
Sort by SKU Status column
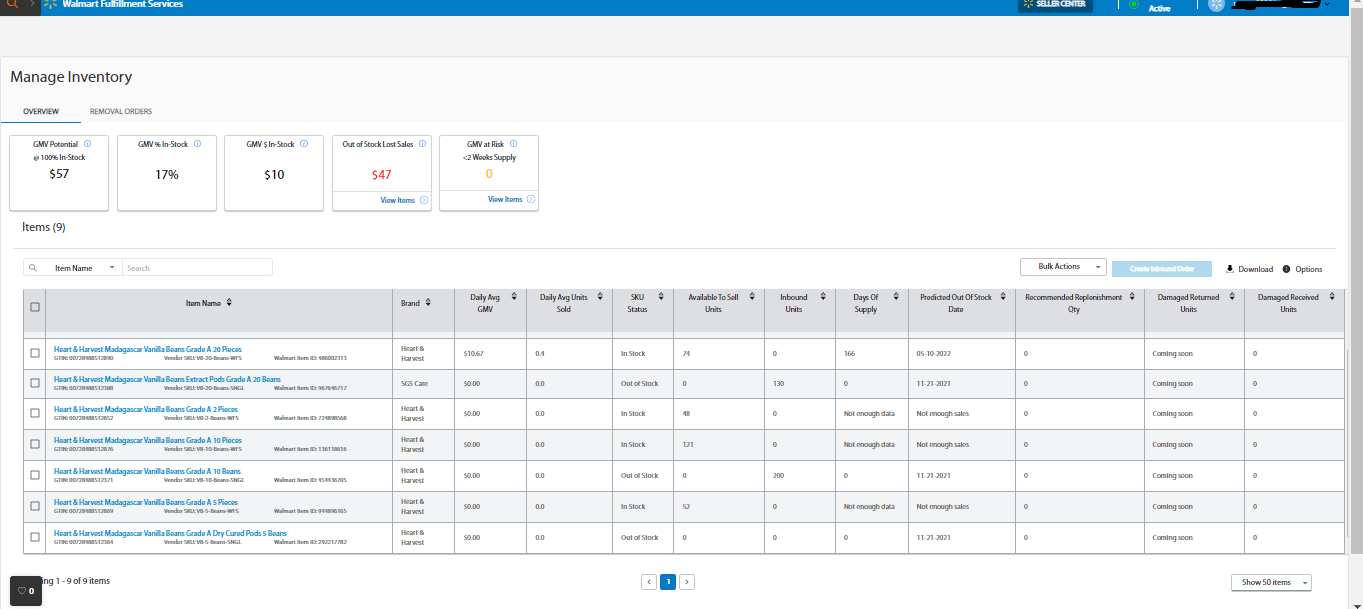[659, 297]
